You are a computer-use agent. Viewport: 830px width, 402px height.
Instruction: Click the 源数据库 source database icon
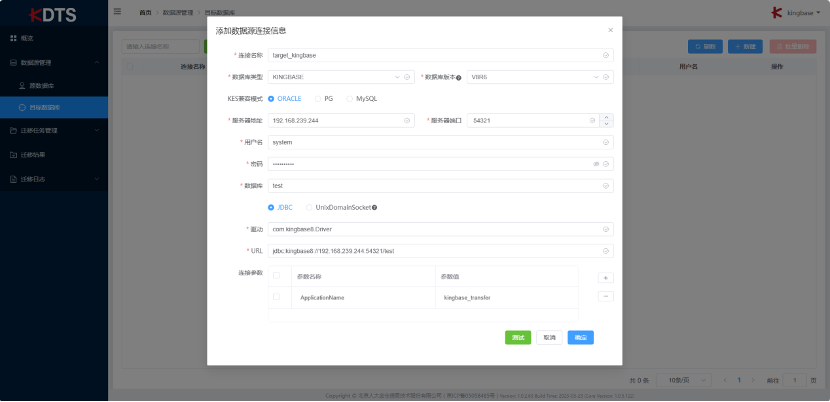pos(22,85)
